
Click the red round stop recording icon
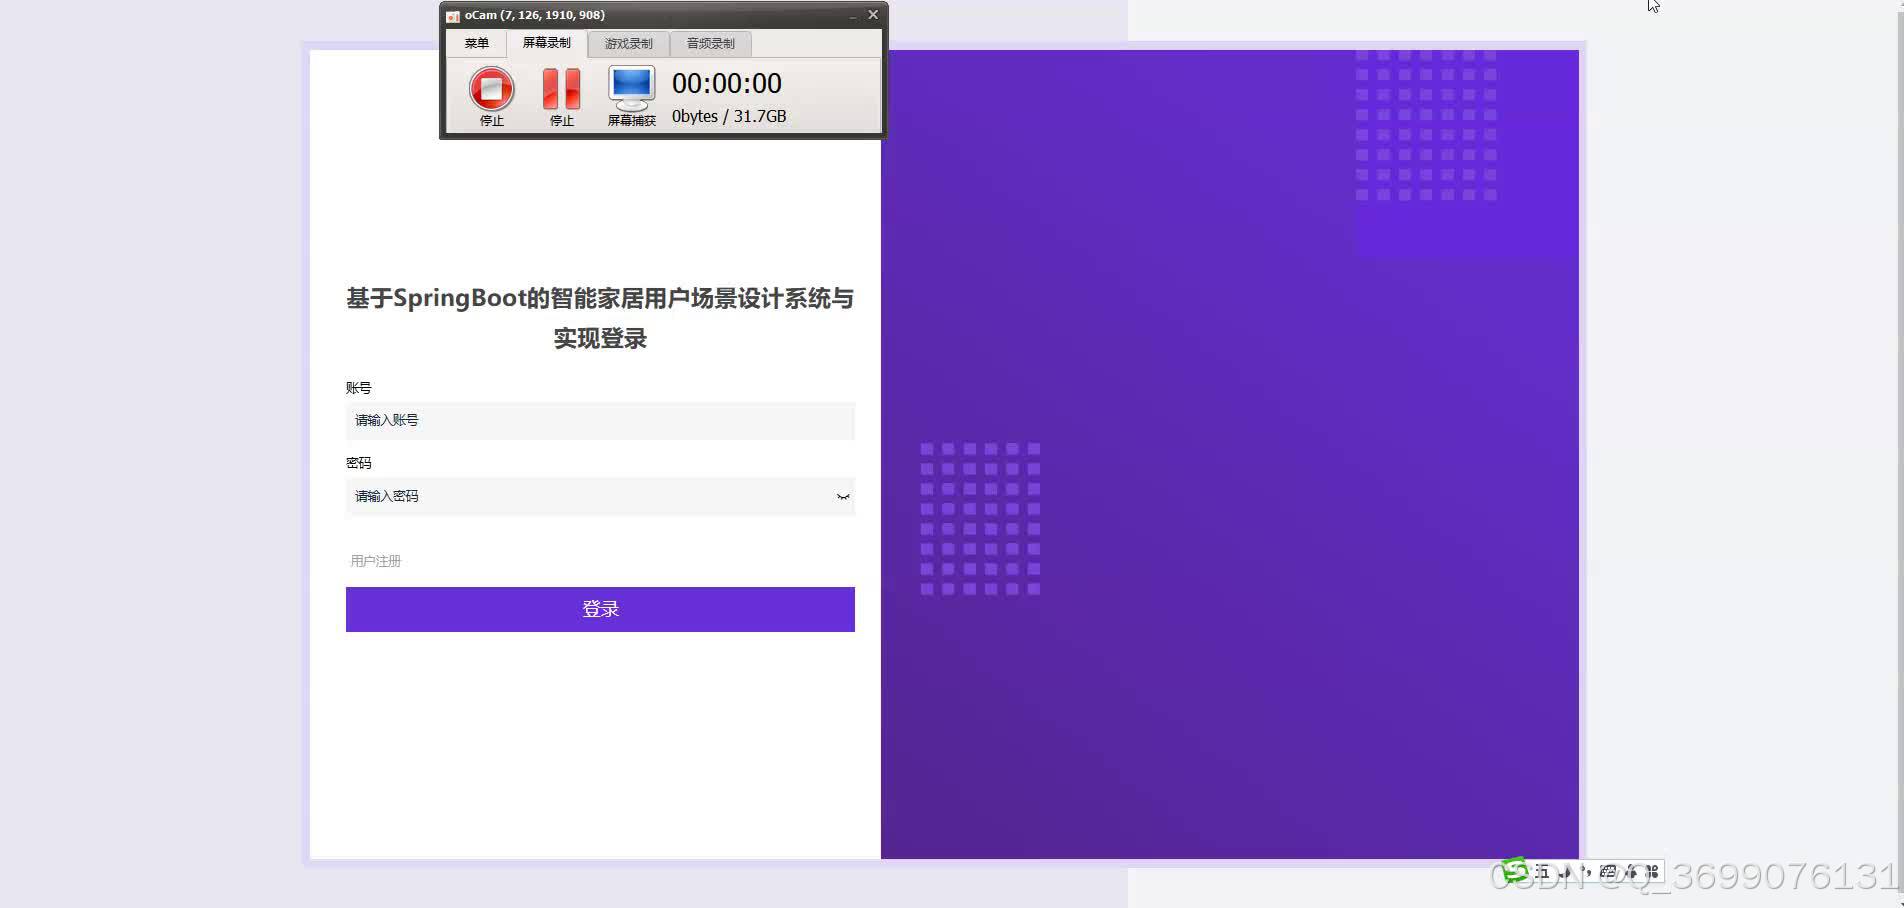(x=491, y=89)
